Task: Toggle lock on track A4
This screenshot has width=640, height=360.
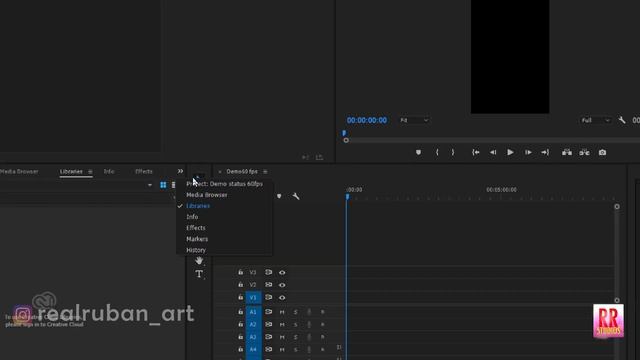Action: (240, 349)
